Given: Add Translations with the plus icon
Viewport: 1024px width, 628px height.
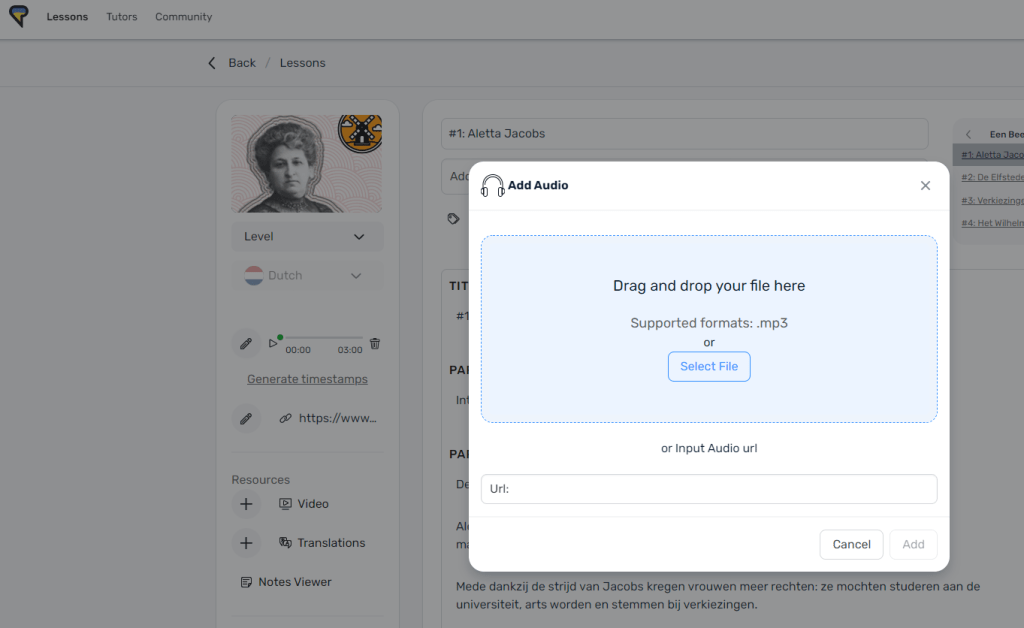Looking at the screenshot, I should pos(246,543).
